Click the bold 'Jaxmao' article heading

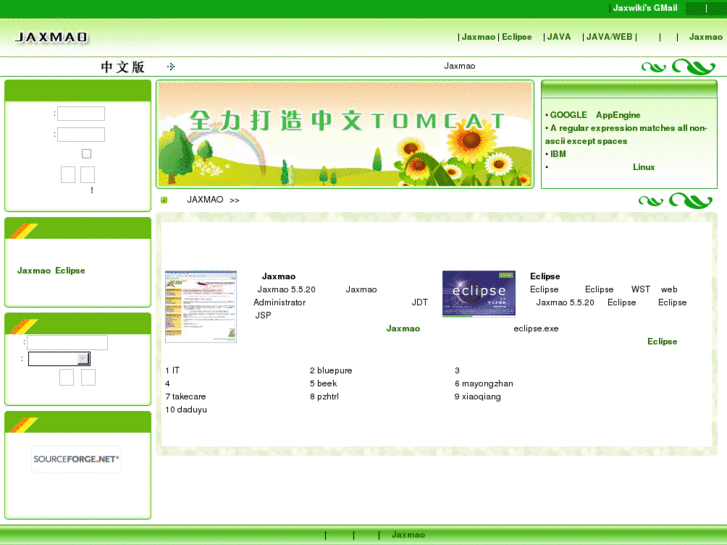click(279, 276)
